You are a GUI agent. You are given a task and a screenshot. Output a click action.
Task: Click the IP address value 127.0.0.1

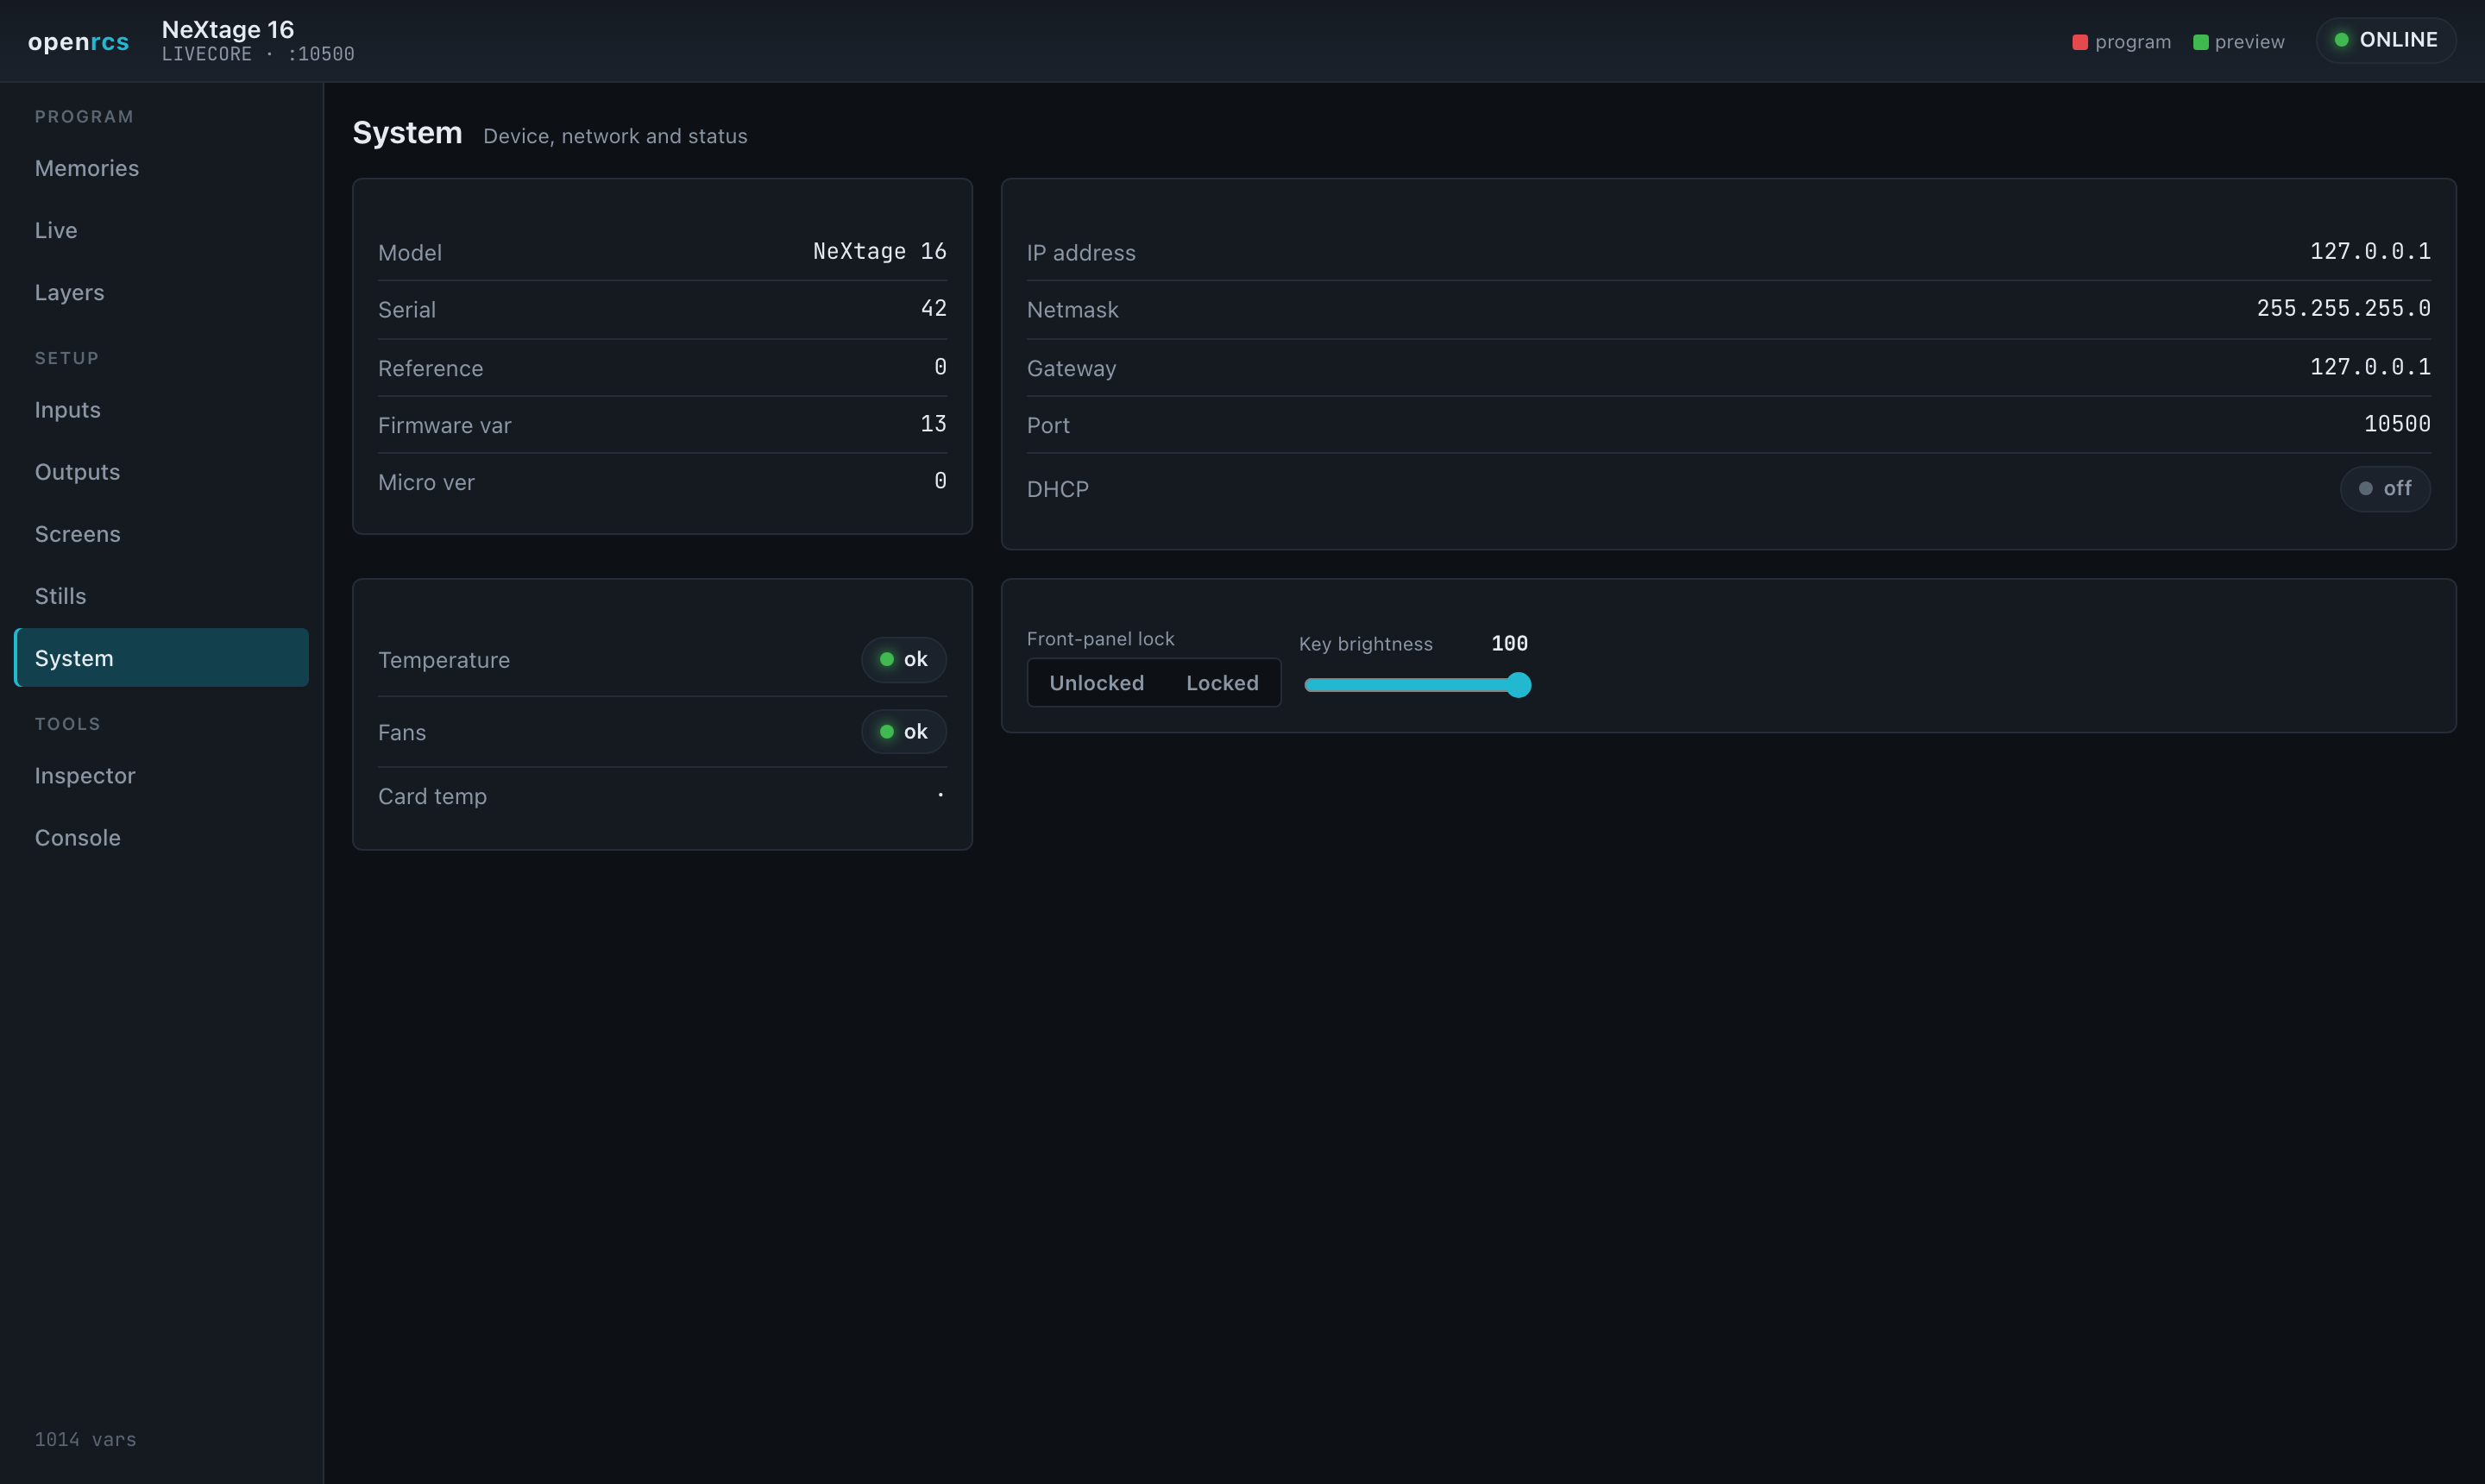(2370, 252)
